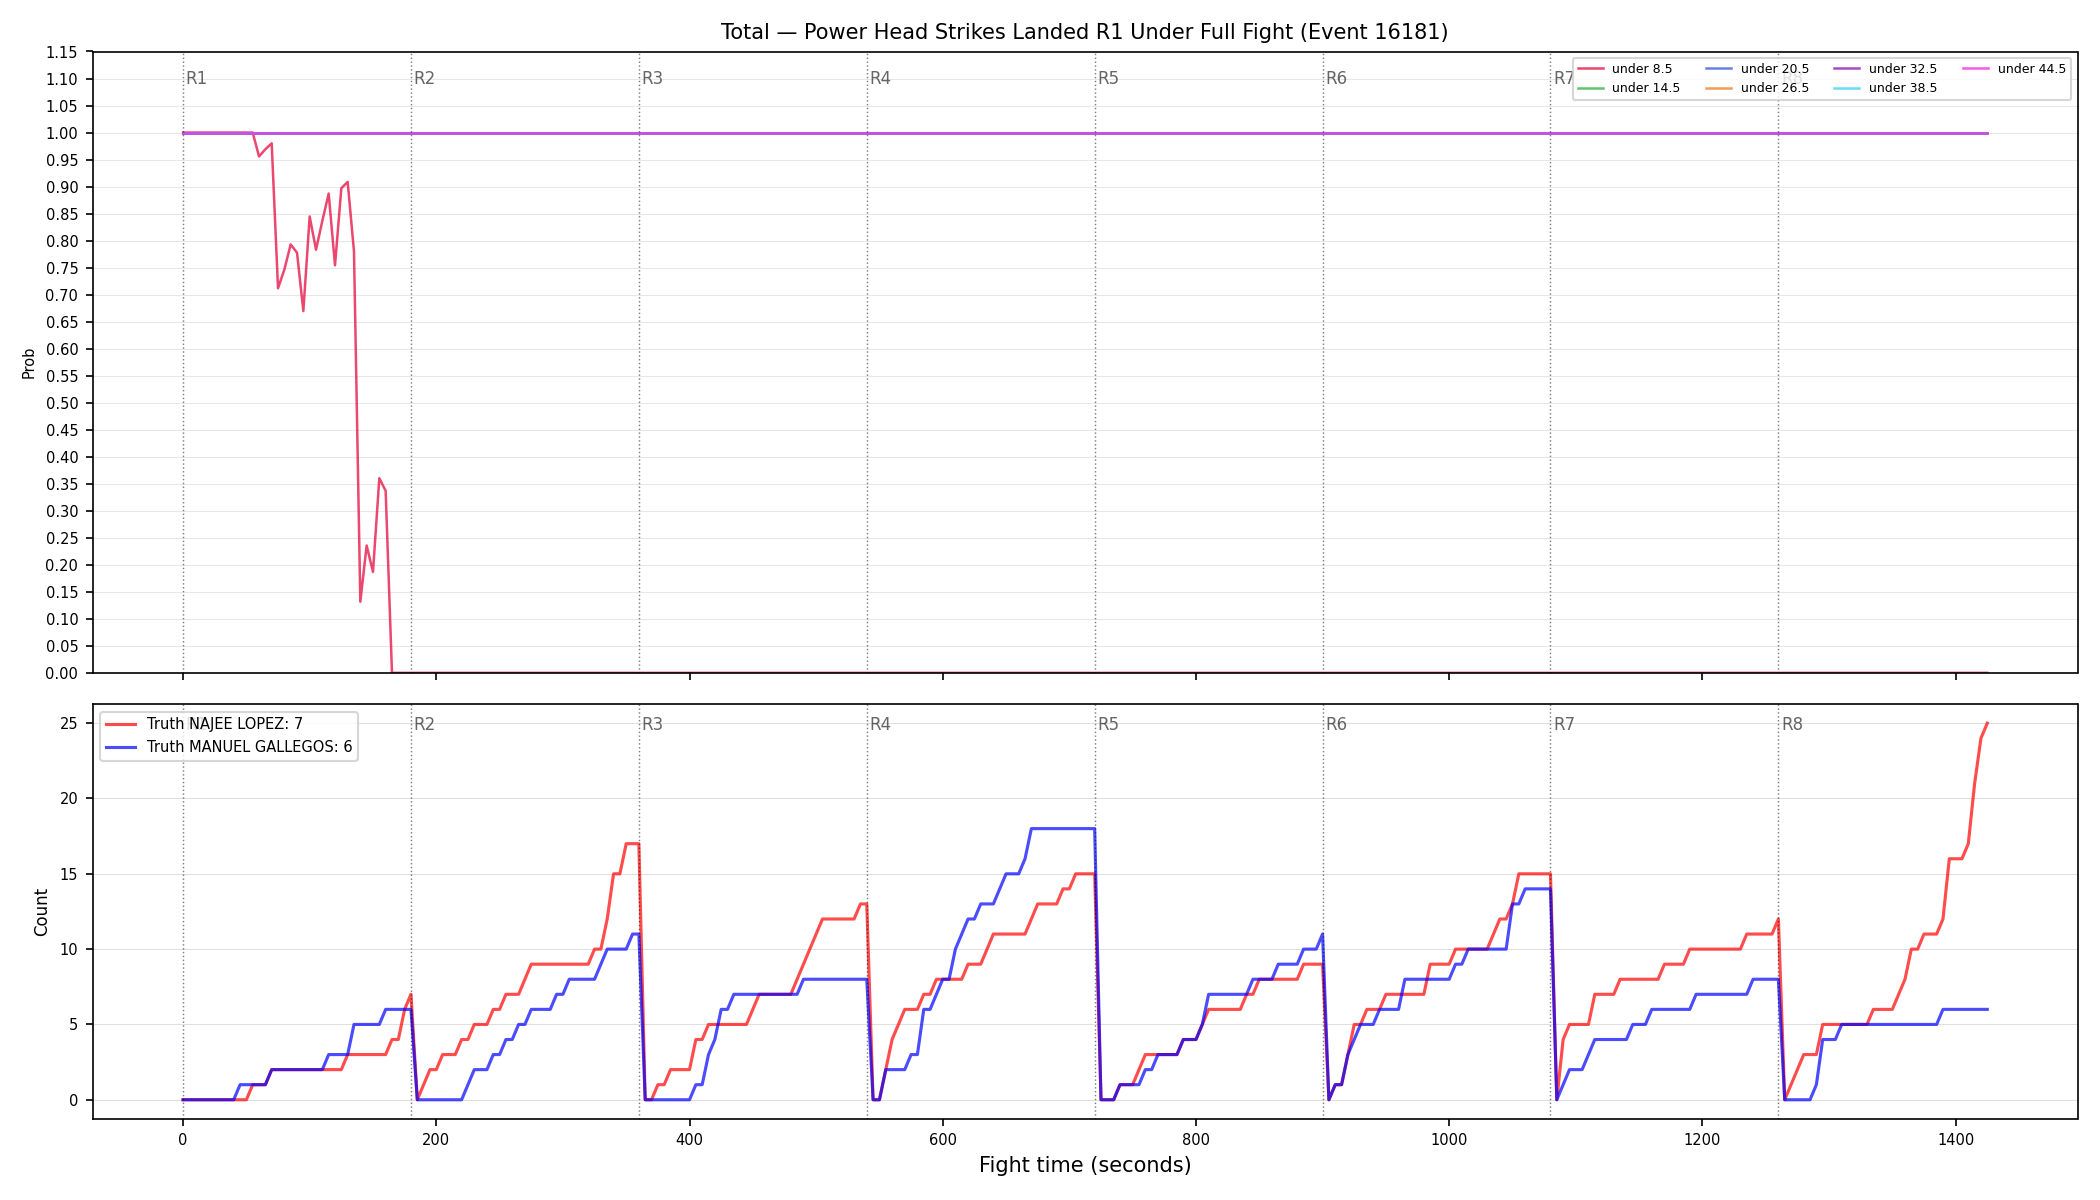The height and width of the screenshot is (1200, 2100).
Task: Click the 0.50 tick on the Prob axis
Action: pyautogui.click(x=61, y=403)
